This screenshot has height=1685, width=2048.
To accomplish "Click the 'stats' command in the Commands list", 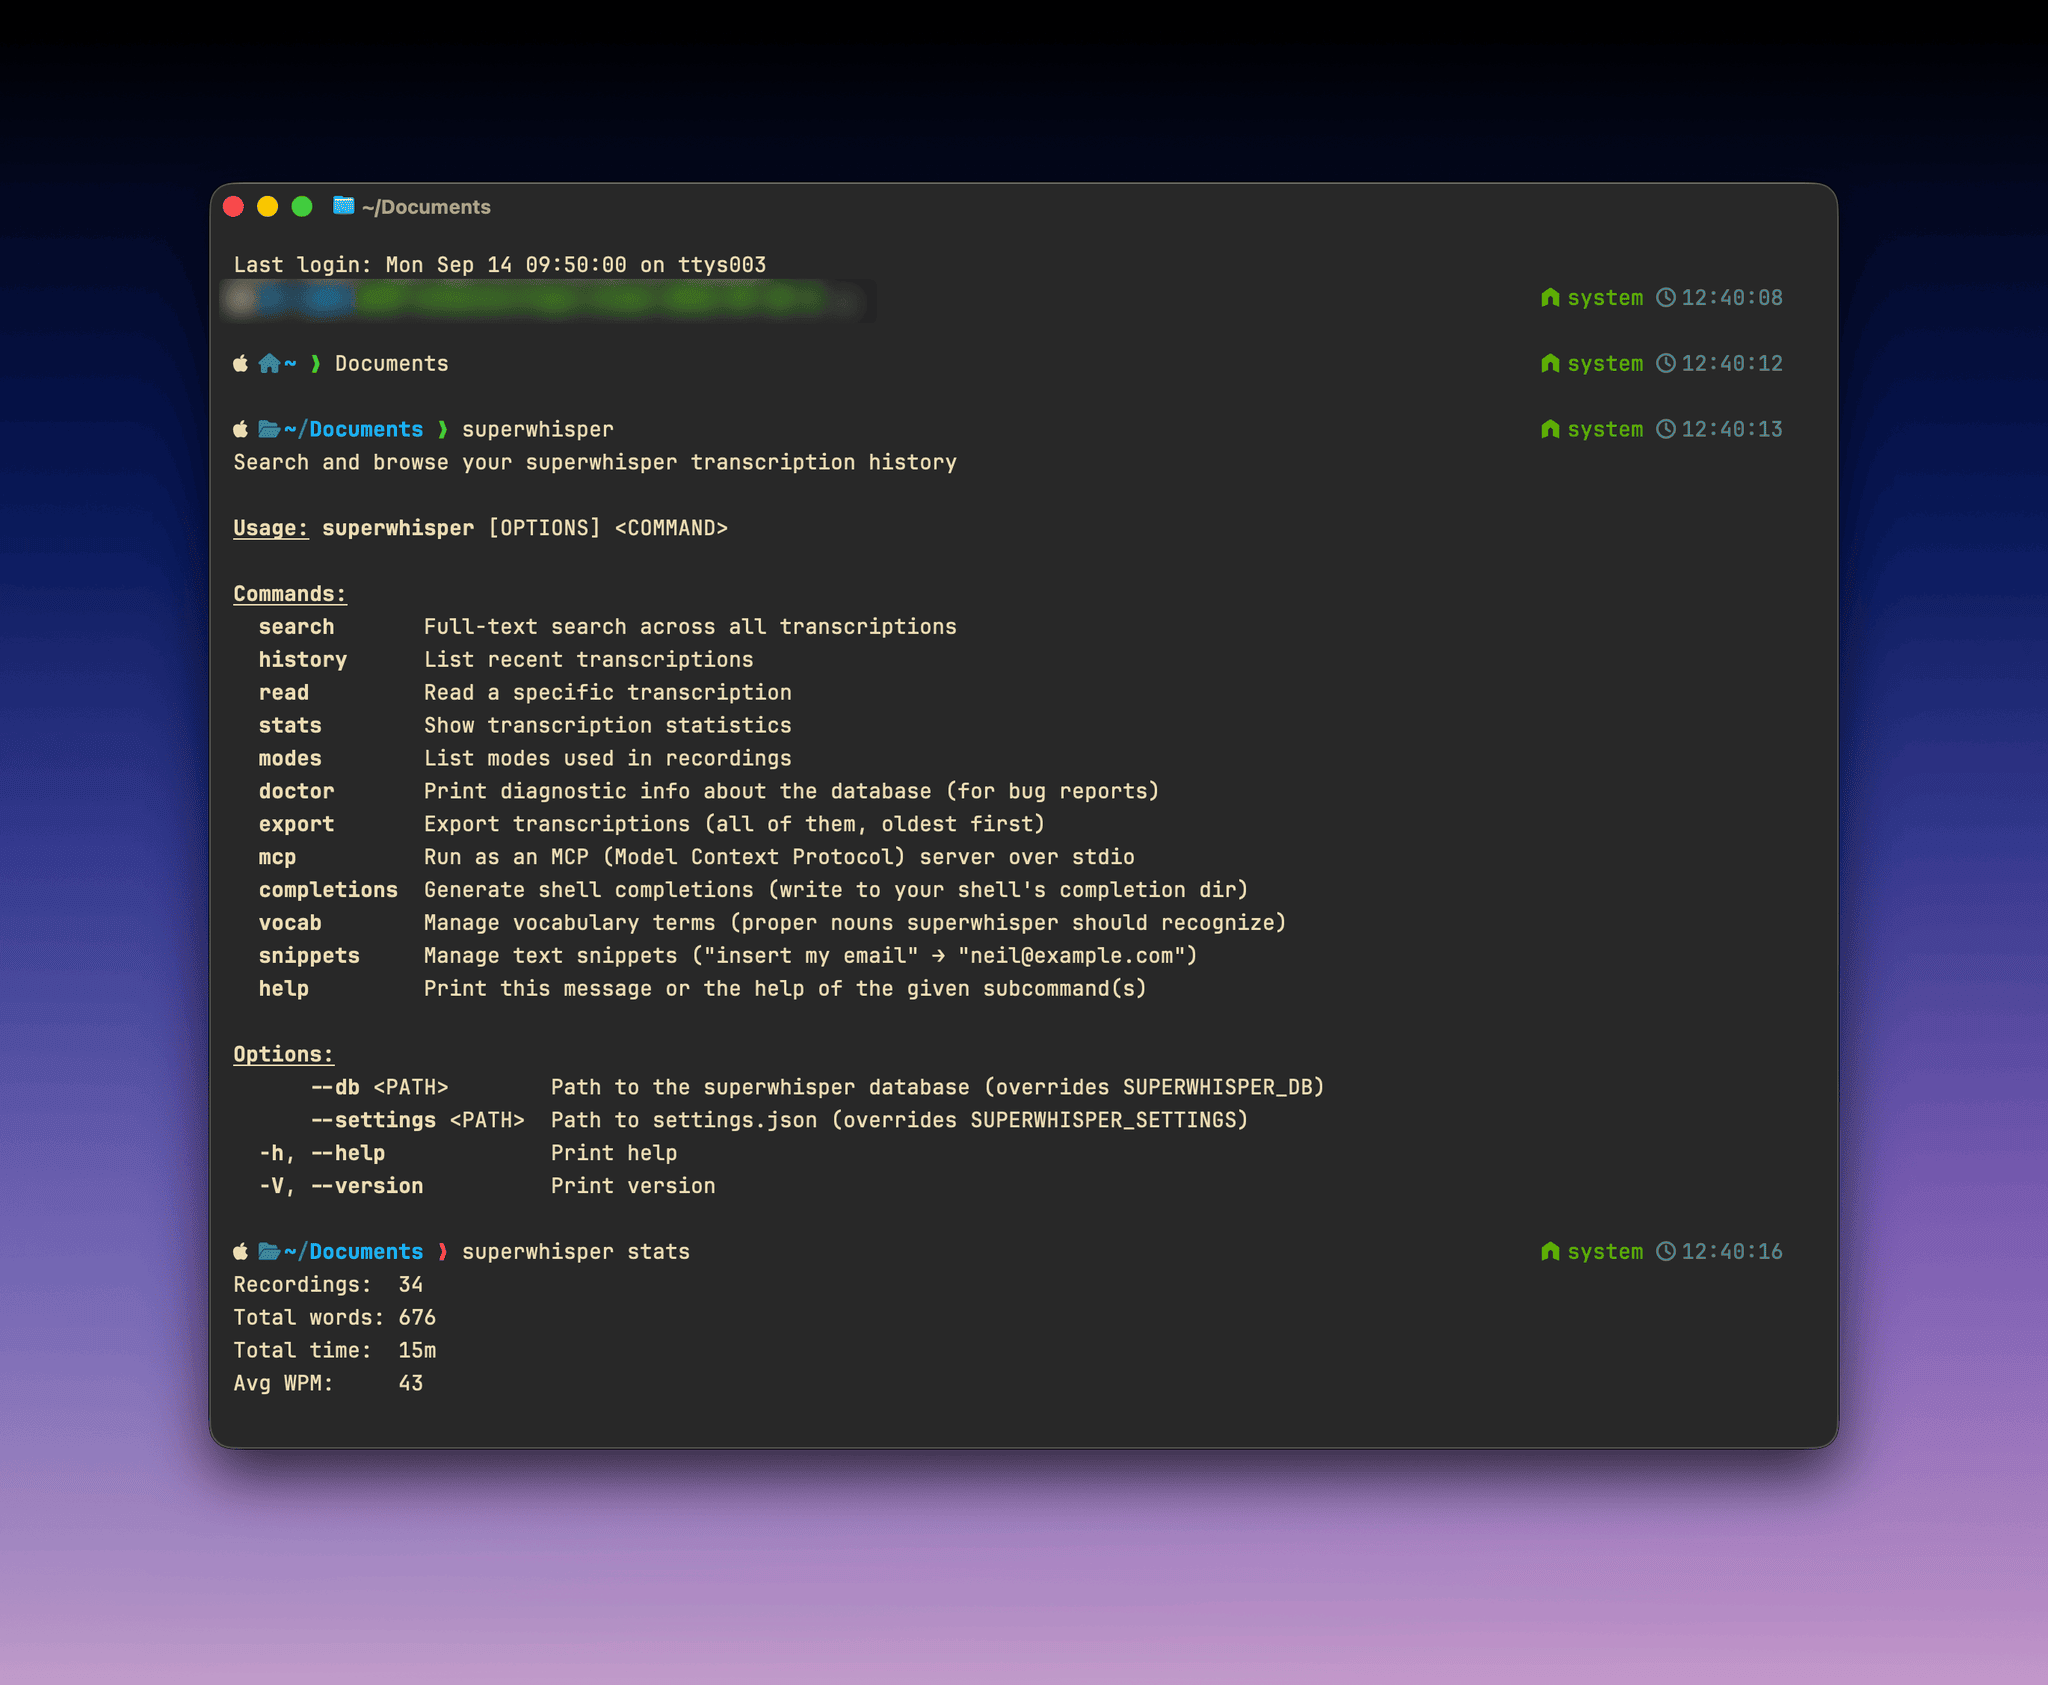I will [x=290, y=726].
